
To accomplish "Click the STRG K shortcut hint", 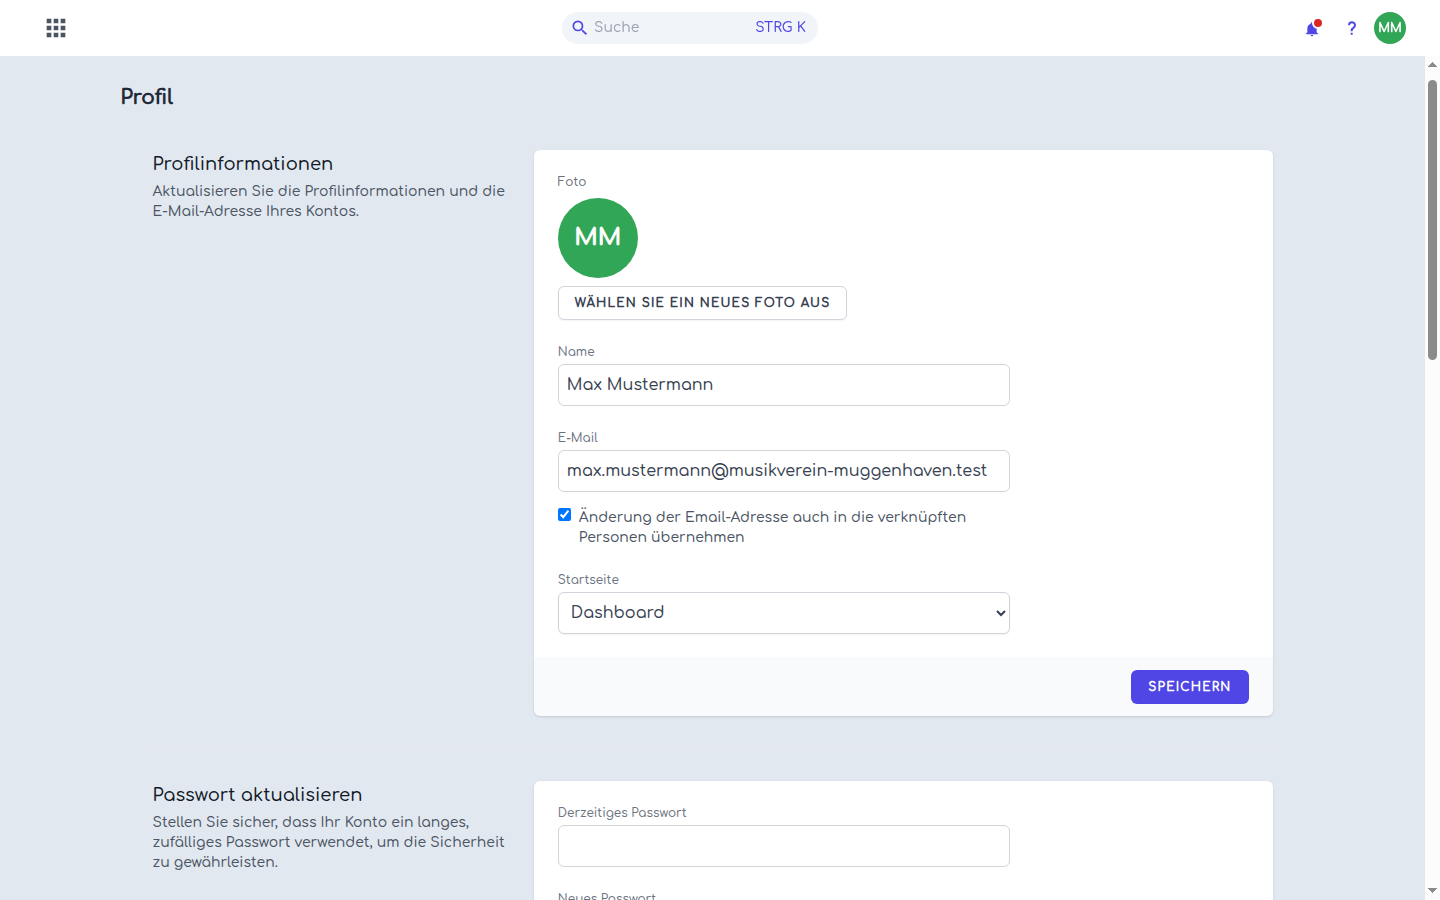I will pos(780,28).
